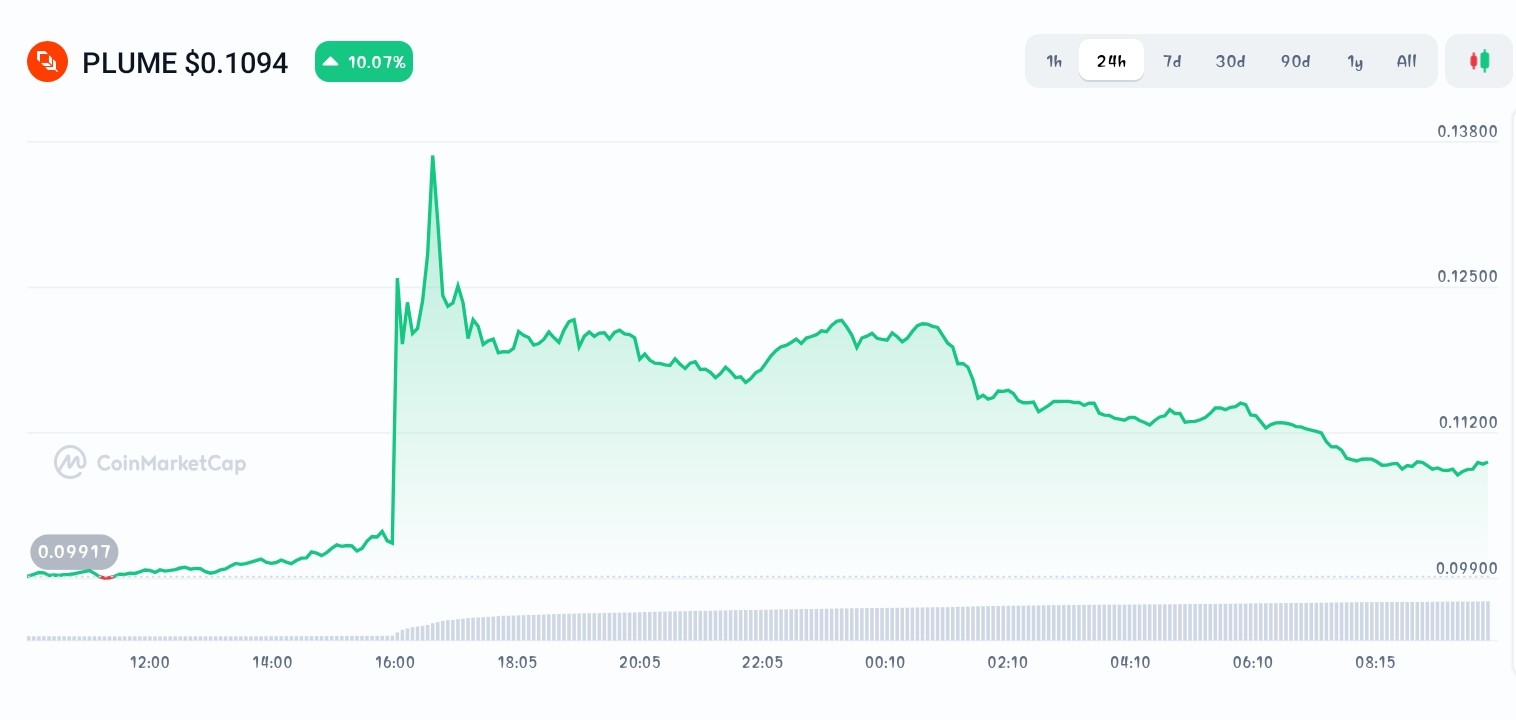1516x720 pixels.
Task: Click the 22:05 time axis label
Action: tap(762, 662)
